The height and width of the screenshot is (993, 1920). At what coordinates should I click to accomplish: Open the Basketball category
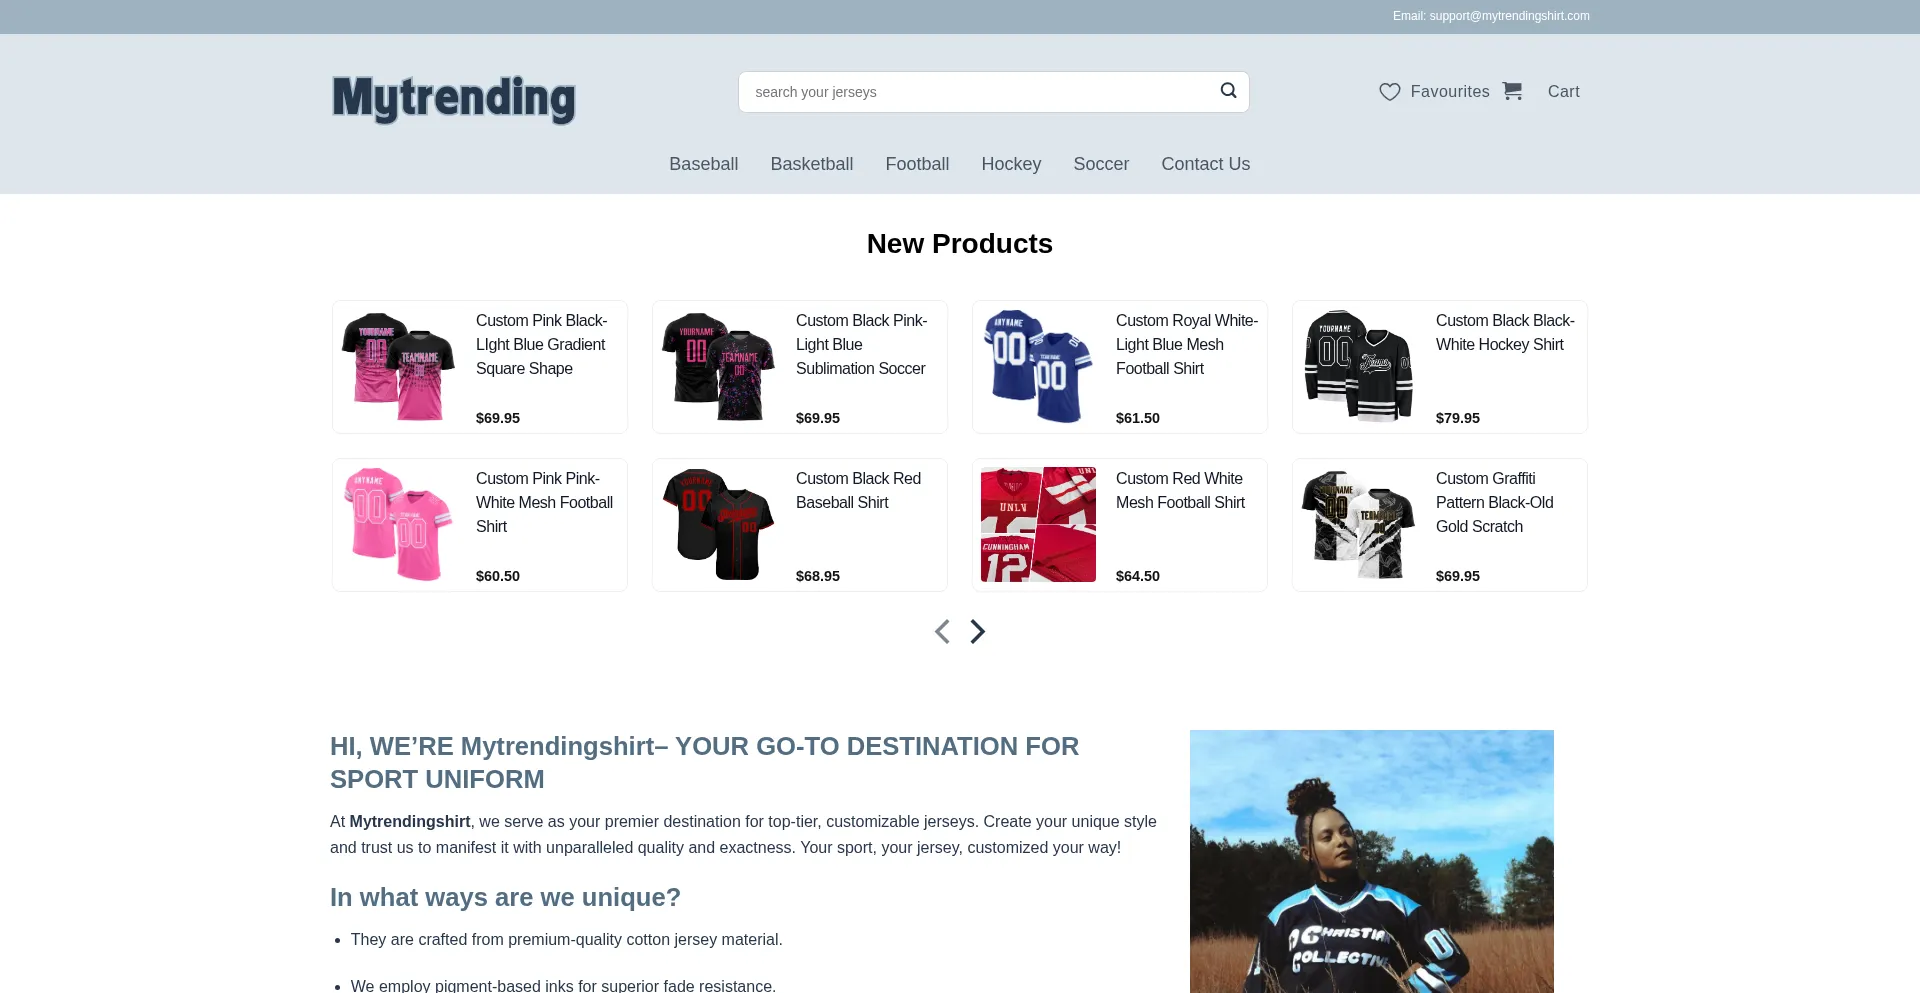812,164
